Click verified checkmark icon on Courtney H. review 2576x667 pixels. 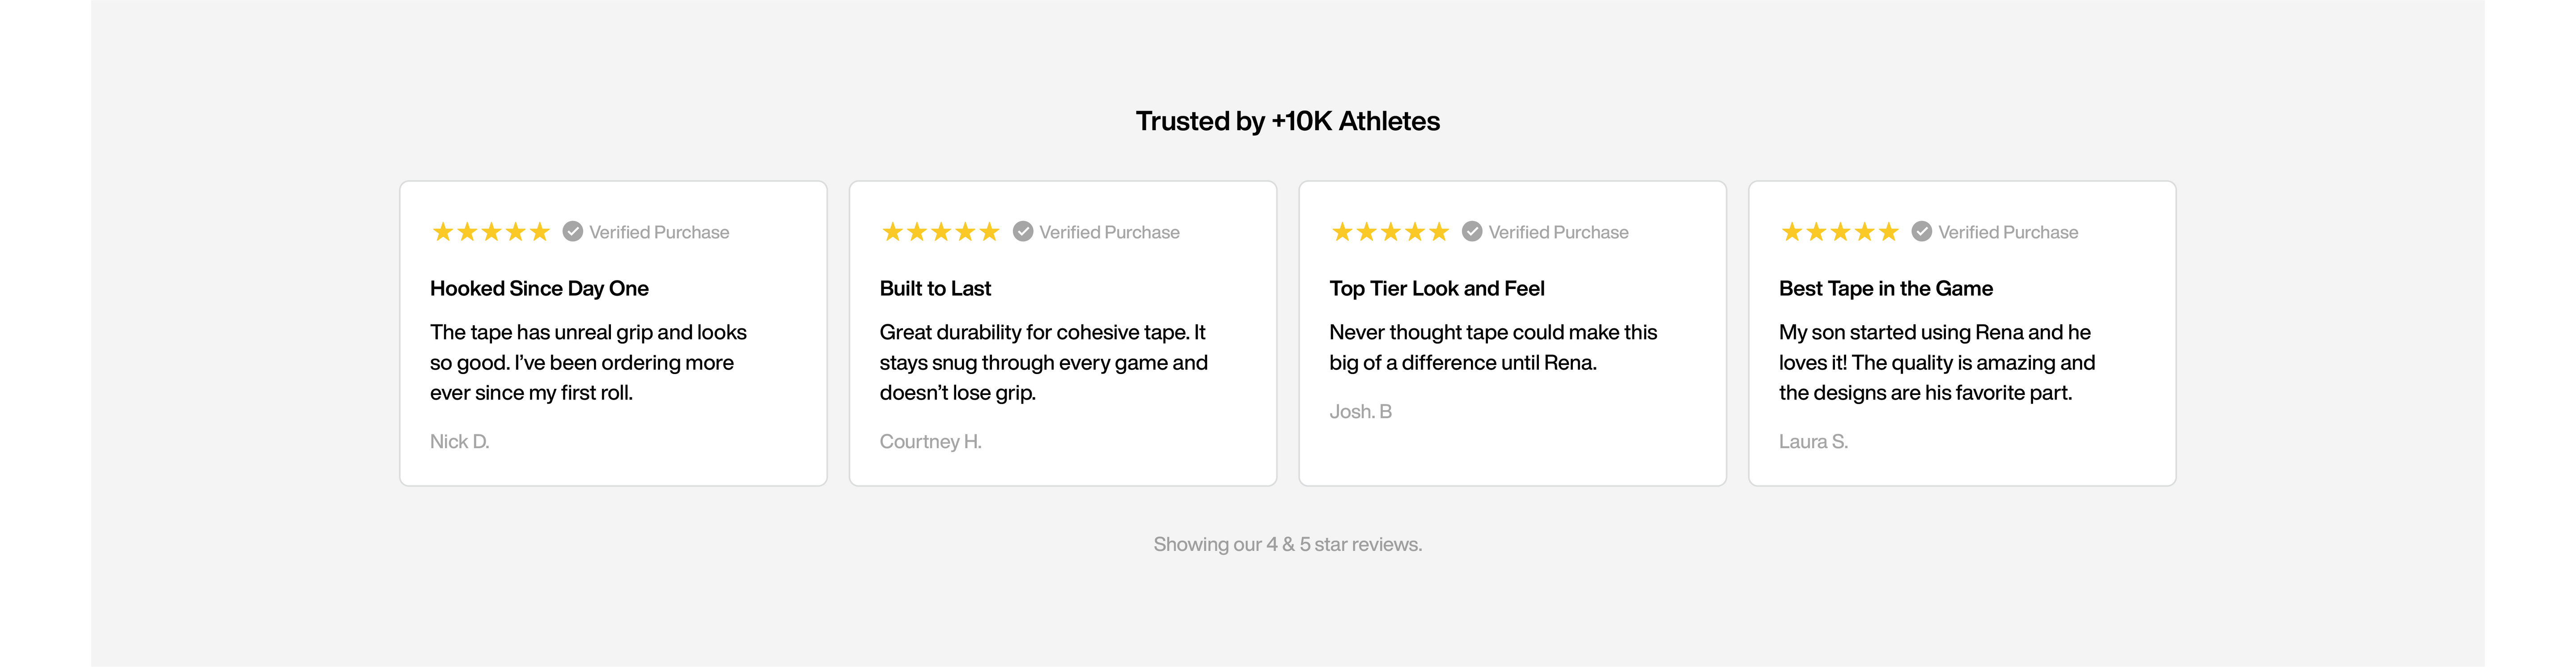tap(1022, 232)
